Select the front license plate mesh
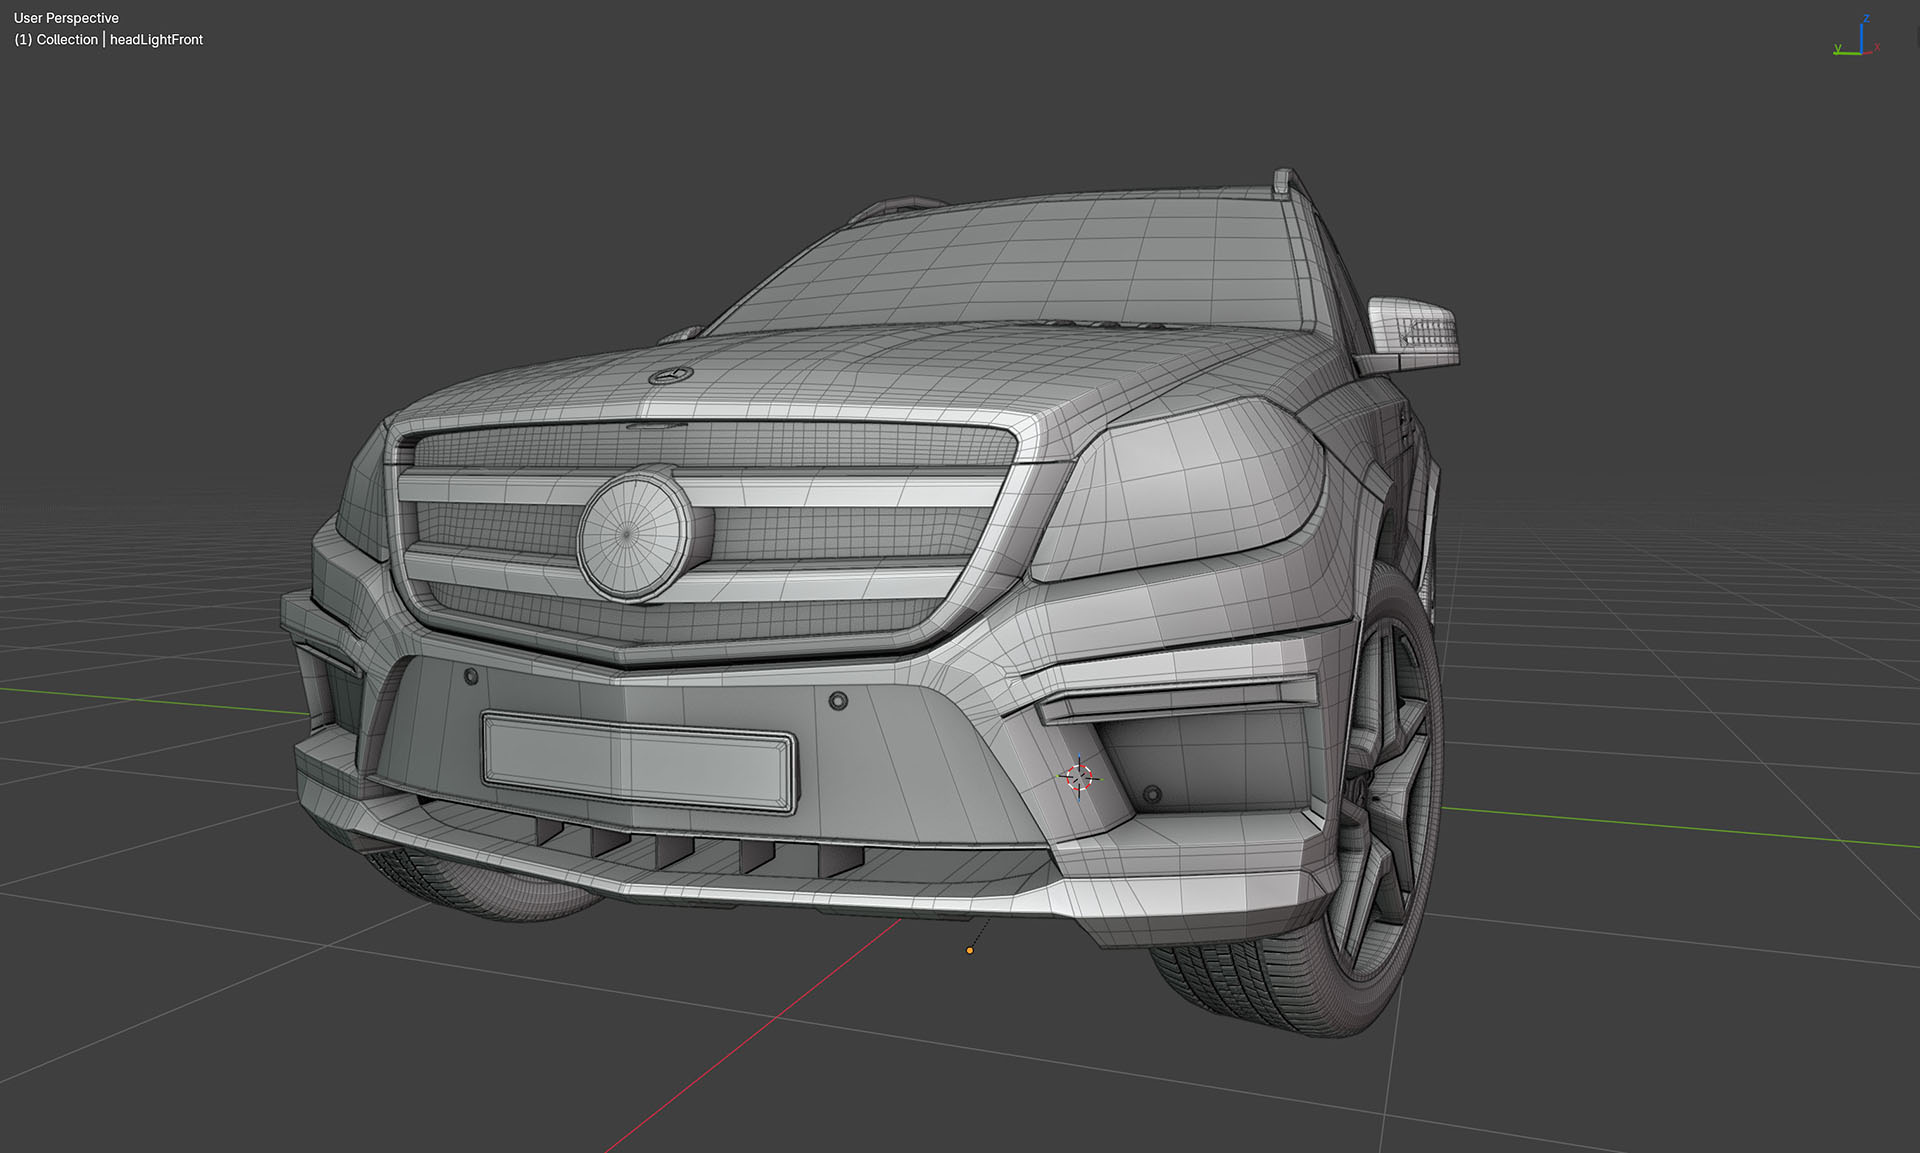 639,761
